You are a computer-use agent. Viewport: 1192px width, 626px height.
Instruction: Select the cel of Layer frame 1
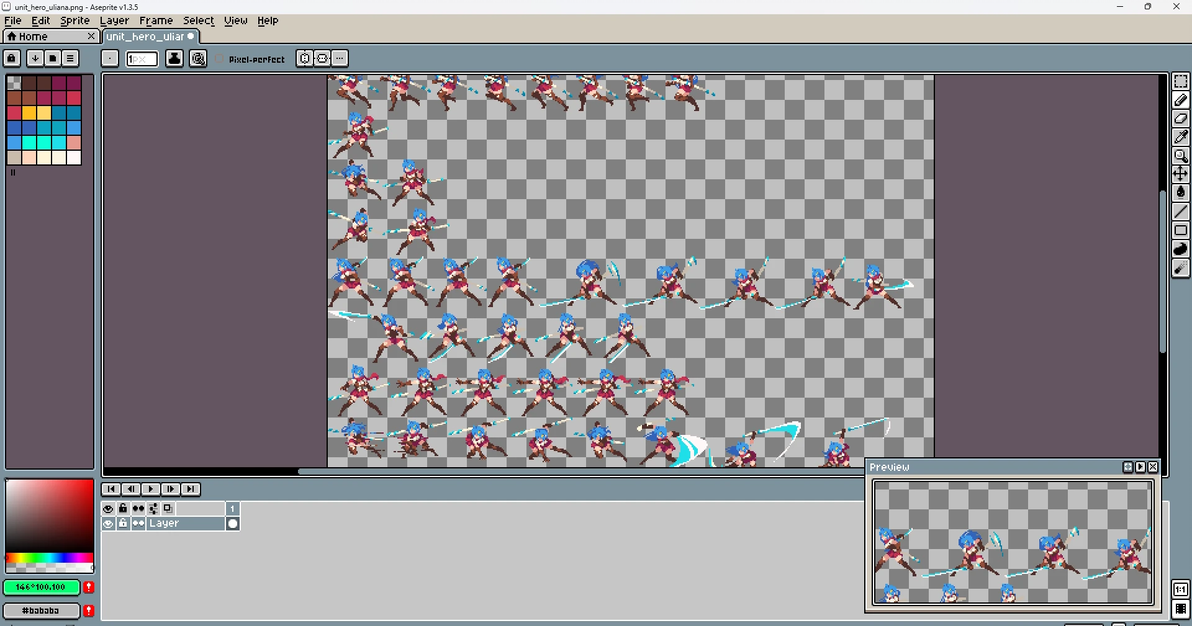(233, 523)
